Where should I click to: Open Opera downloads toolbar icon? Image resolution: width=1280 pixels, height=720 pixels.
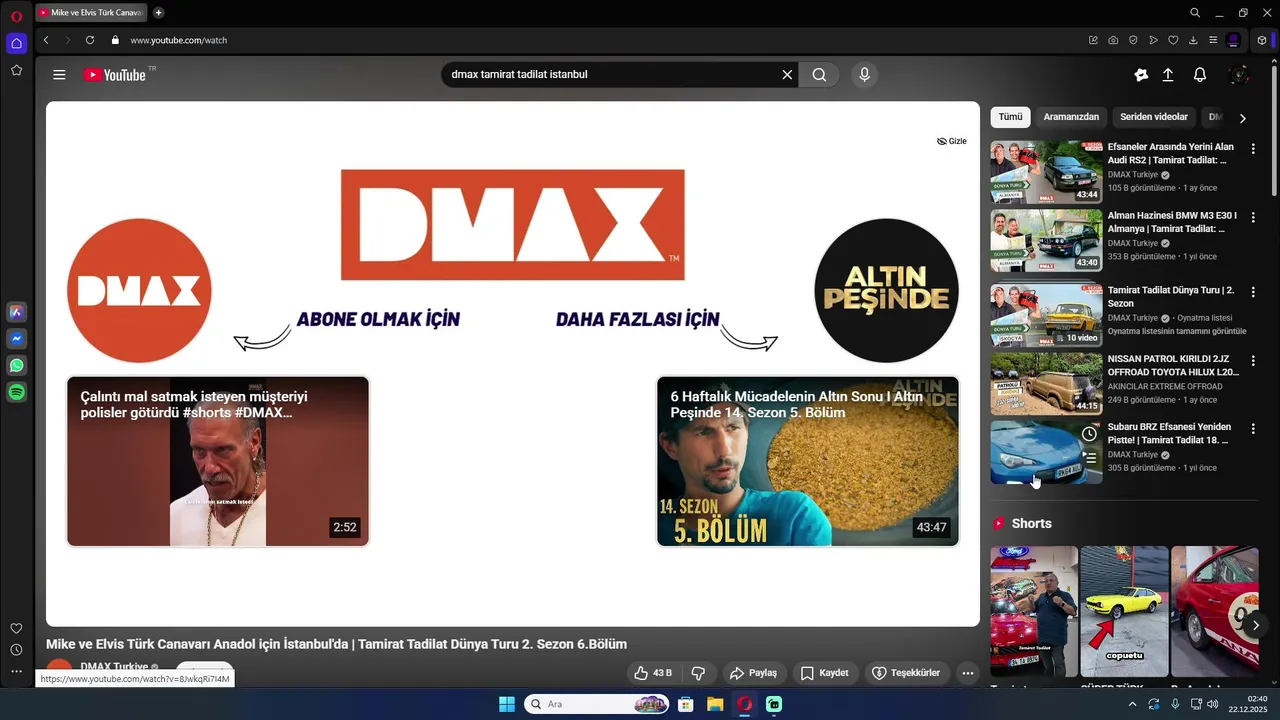pyautogui.click(x=1193, y=40)
